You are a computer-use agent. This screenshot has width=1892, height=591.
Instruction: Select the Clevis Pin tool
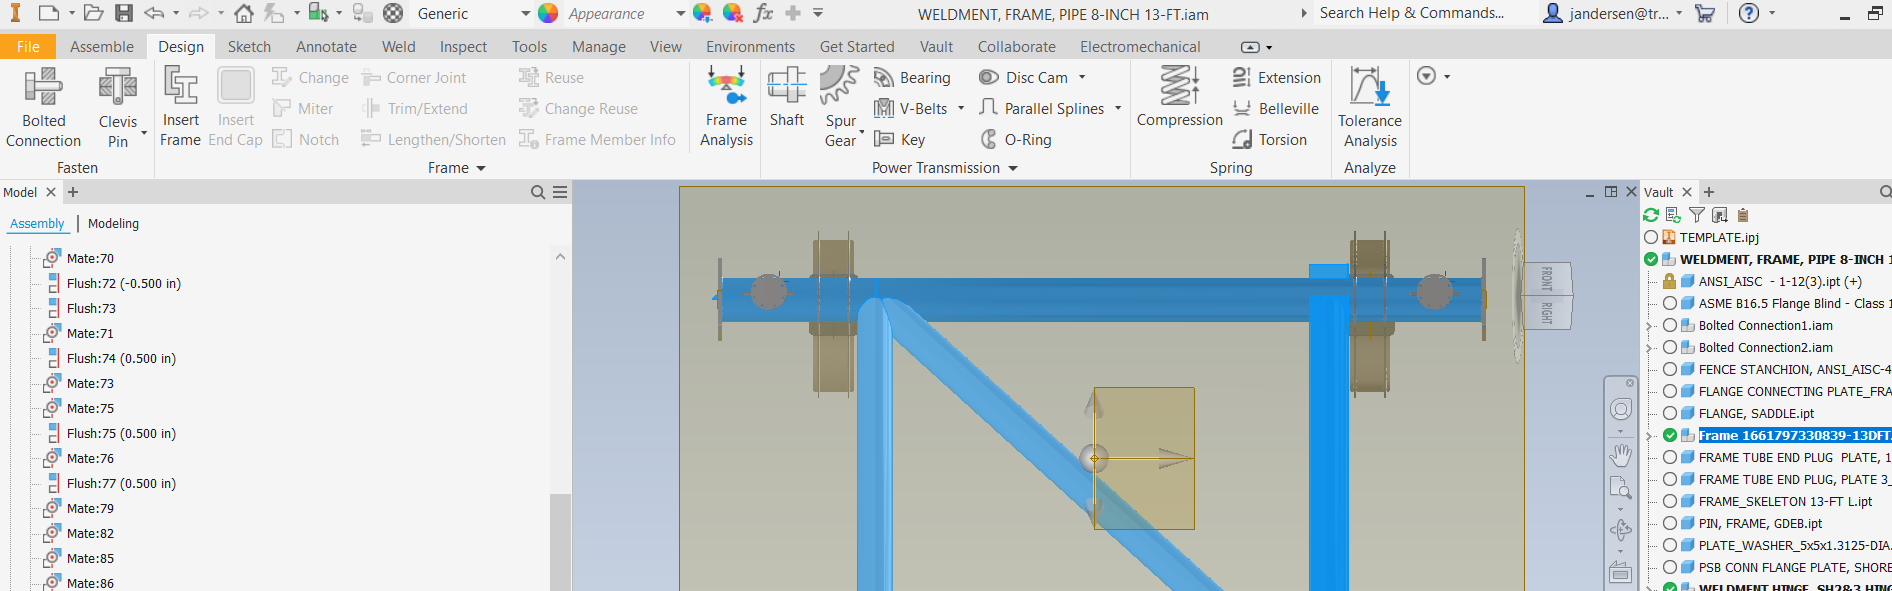click(118, 108)
